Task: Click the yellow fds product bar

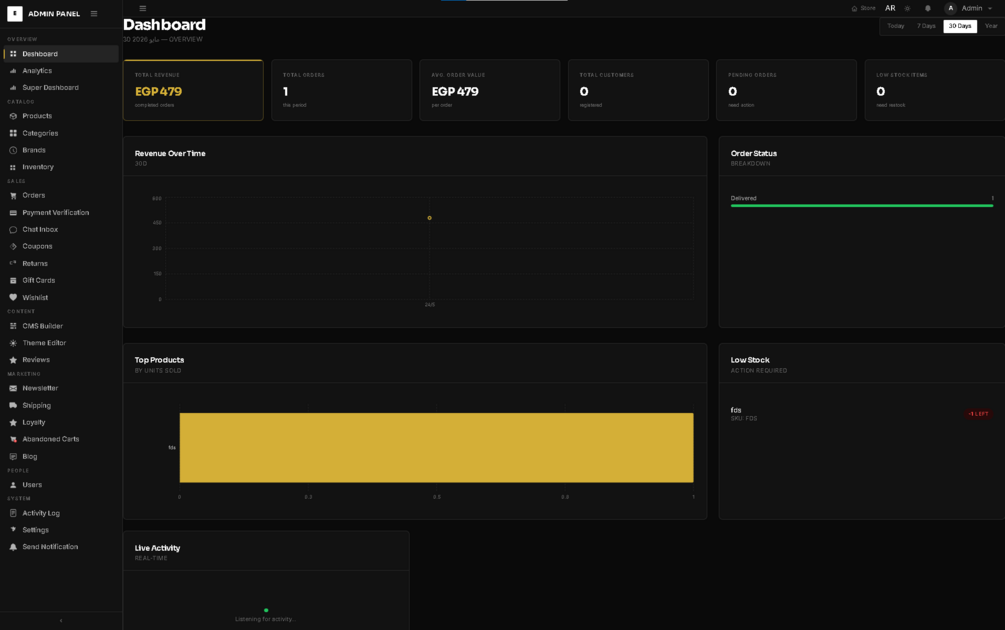Action: coord(436,447)
